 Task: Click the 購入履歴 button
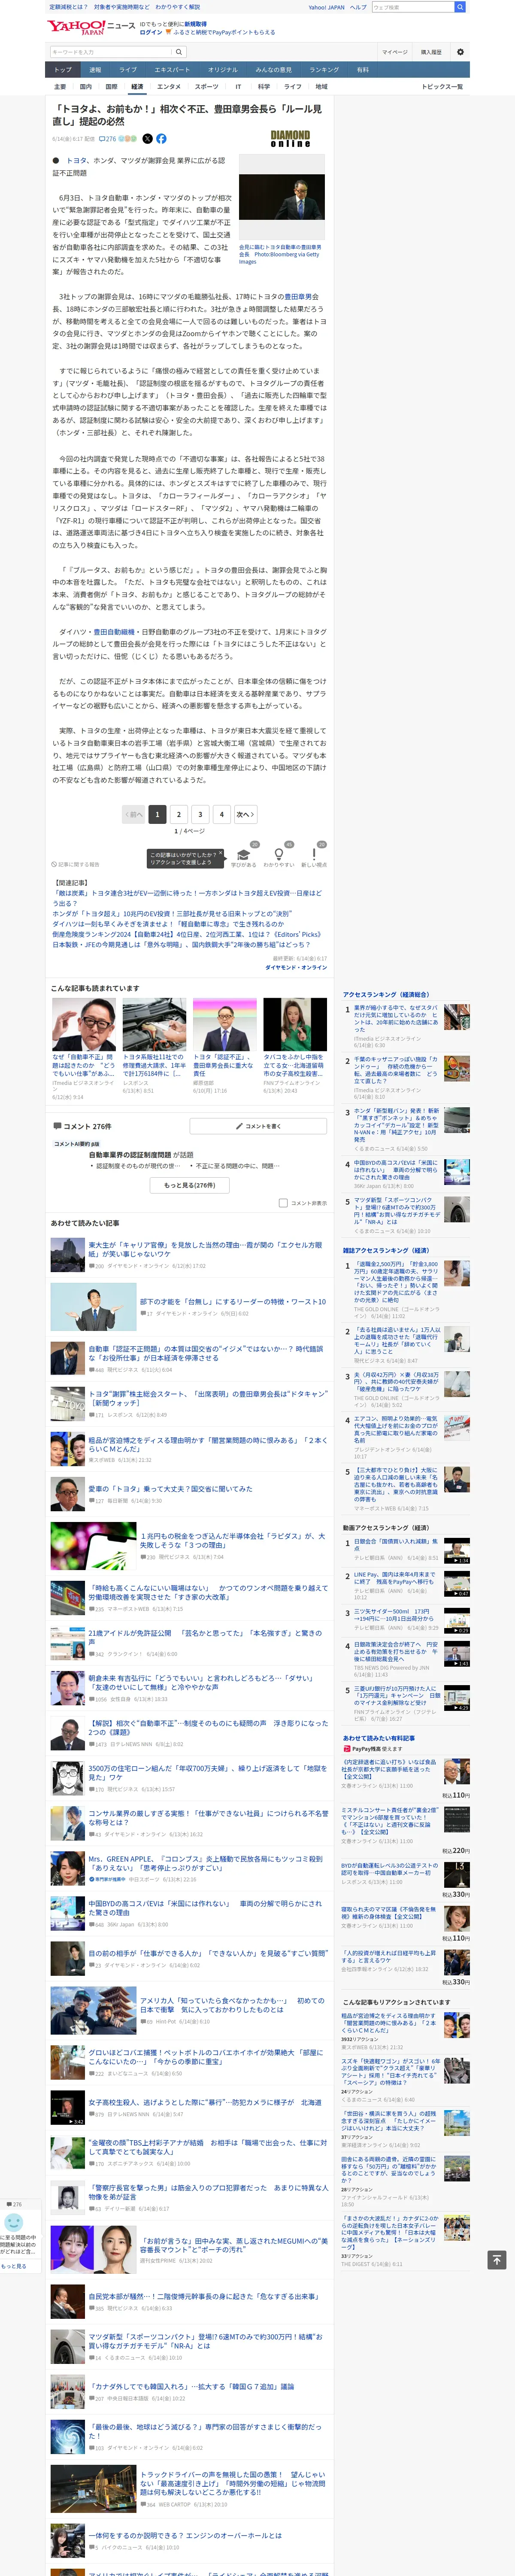tap(431, 52)
